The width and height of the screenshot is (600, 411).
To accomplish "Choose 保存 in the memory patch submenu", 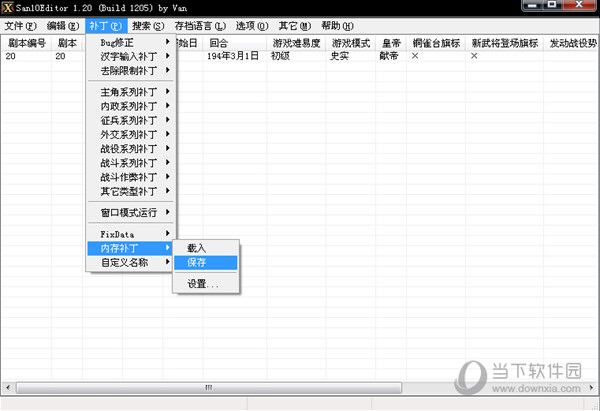I will [x=206, y=263].
